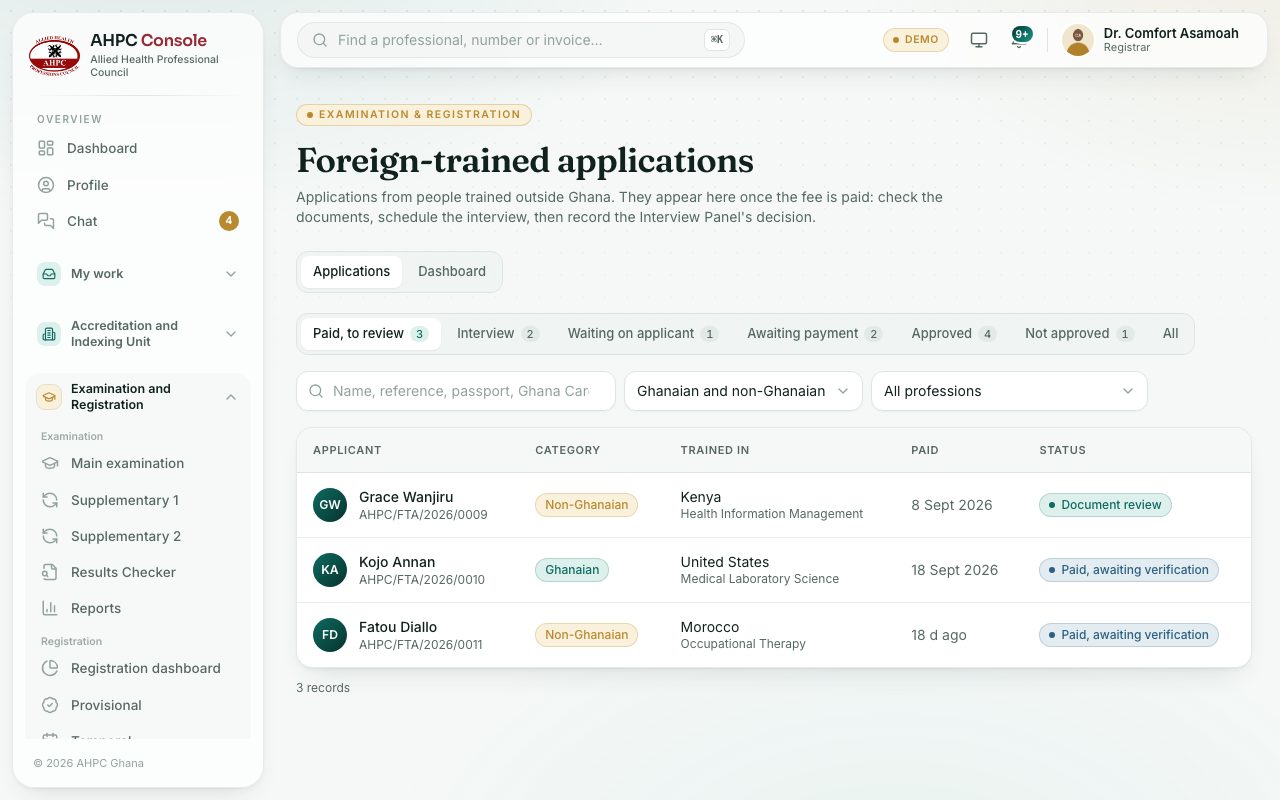Switch to the Applications tab
The image size is (1280, 800).
351,271
